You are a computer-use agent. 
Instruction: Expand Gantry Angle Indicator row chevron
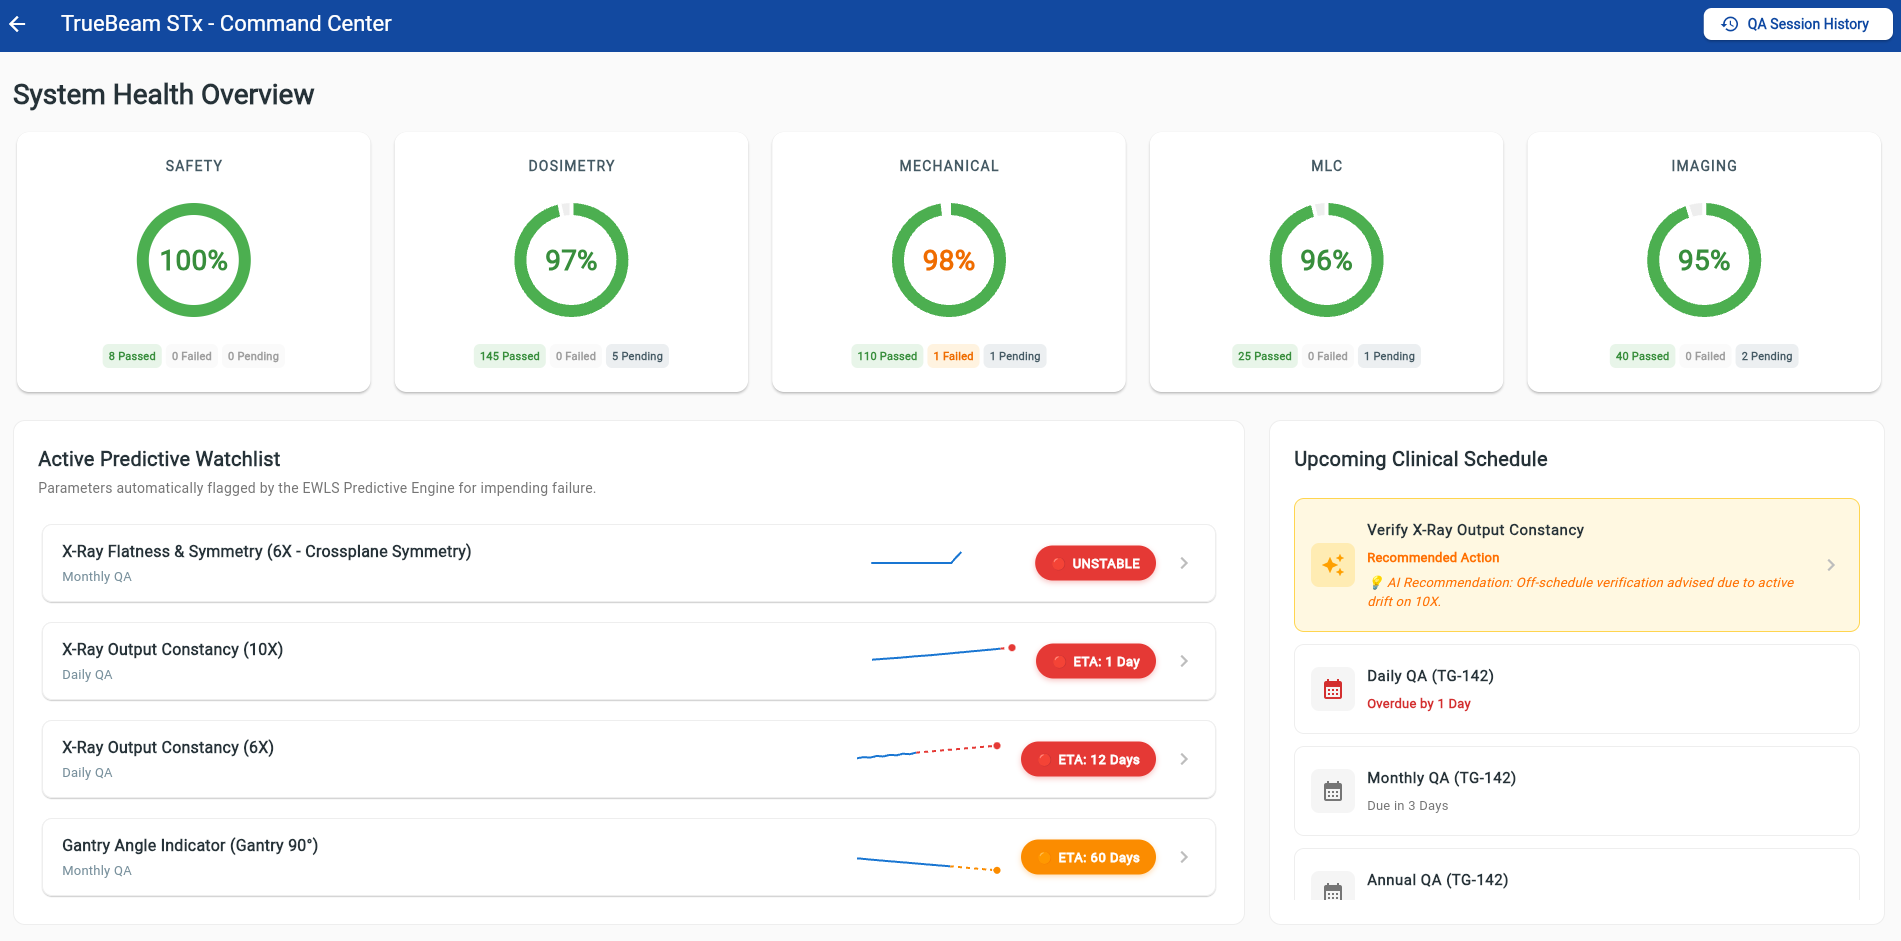pos(1184,857)
